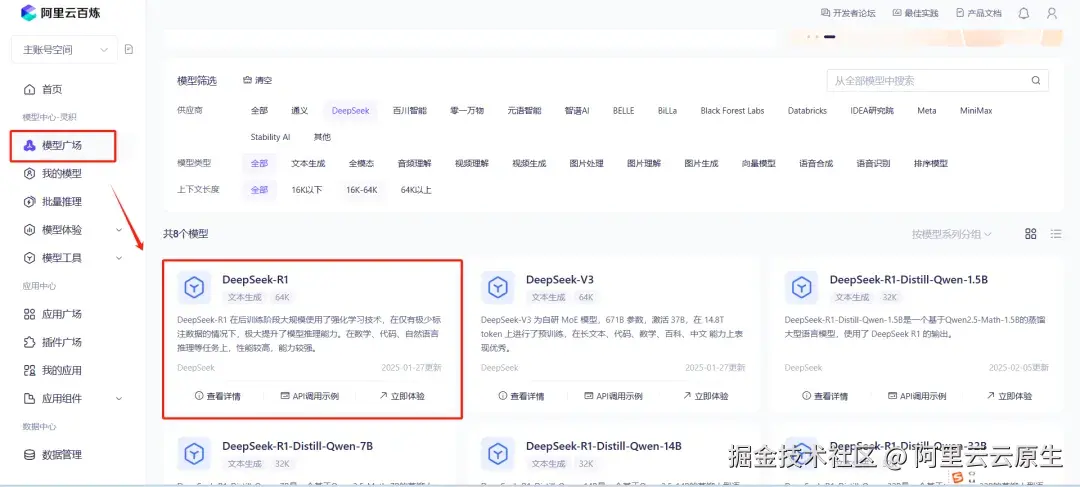Click the 共8个模型 count text

click(186, 234)
